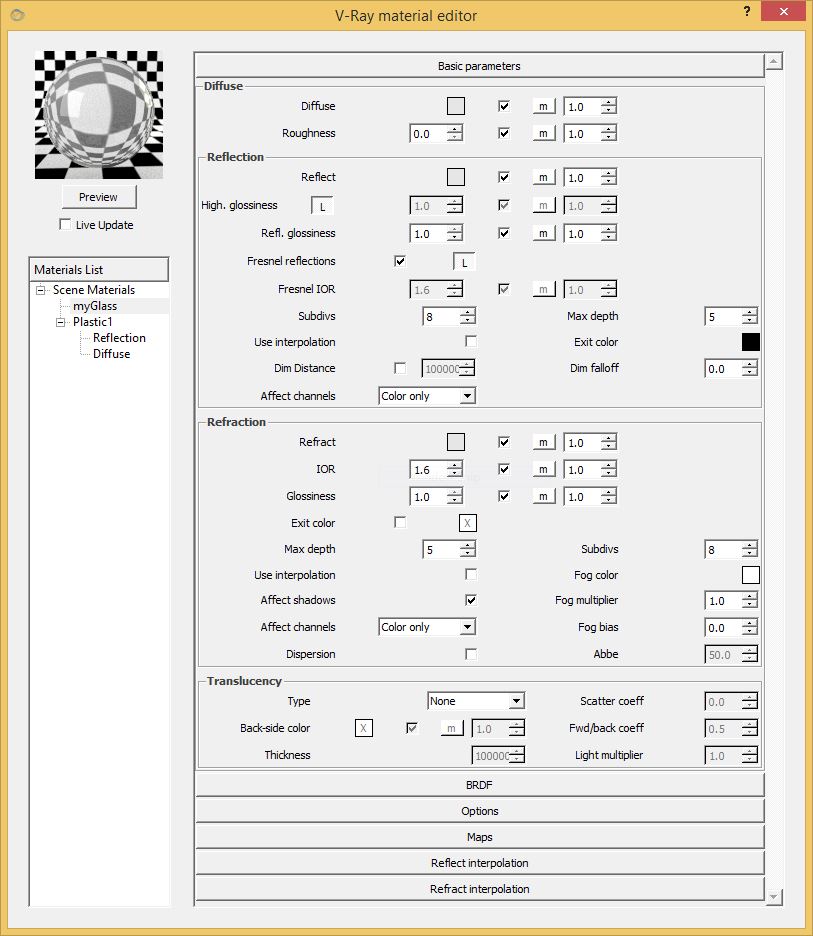The width and height of the screenshot is (813, 936).
Task: Click the scroll down arrow on the right
Action: 774,897
